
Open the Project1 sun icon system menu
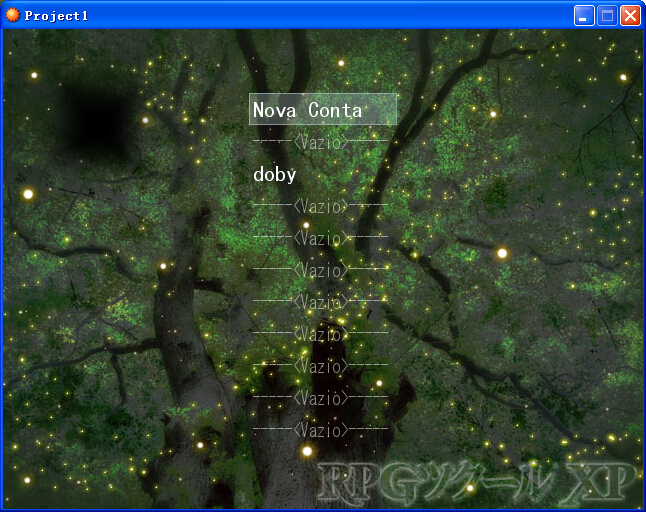click(x=12, y=15)
